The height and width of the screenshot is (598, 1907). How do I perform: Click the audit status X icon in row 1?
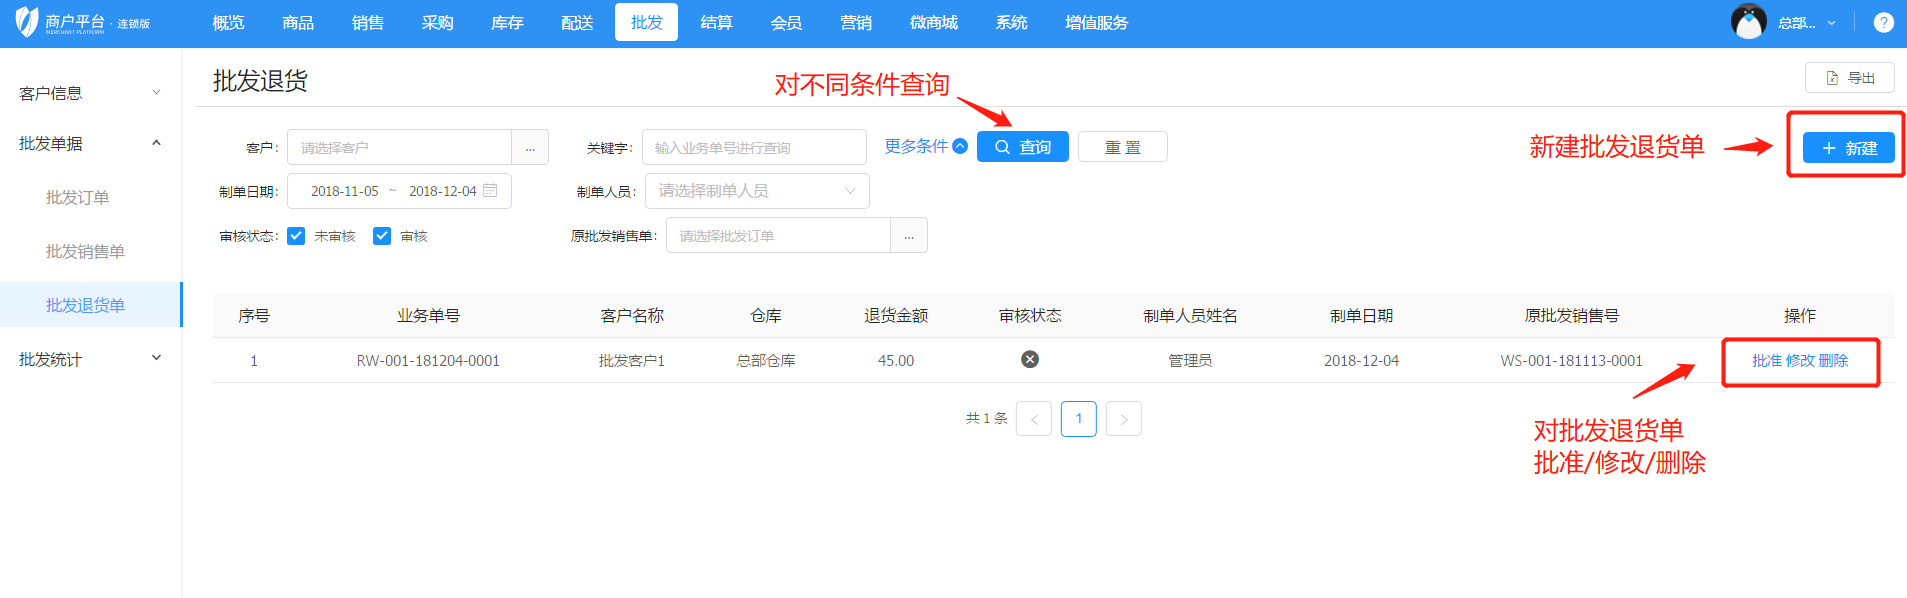1030,360
